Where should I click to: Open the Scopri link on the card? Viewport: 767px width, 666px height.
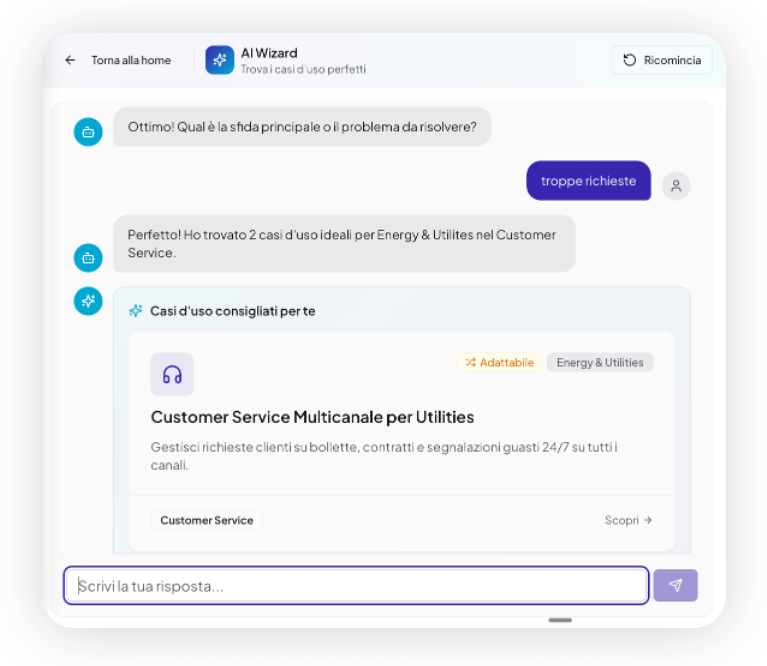coord(628,520)
